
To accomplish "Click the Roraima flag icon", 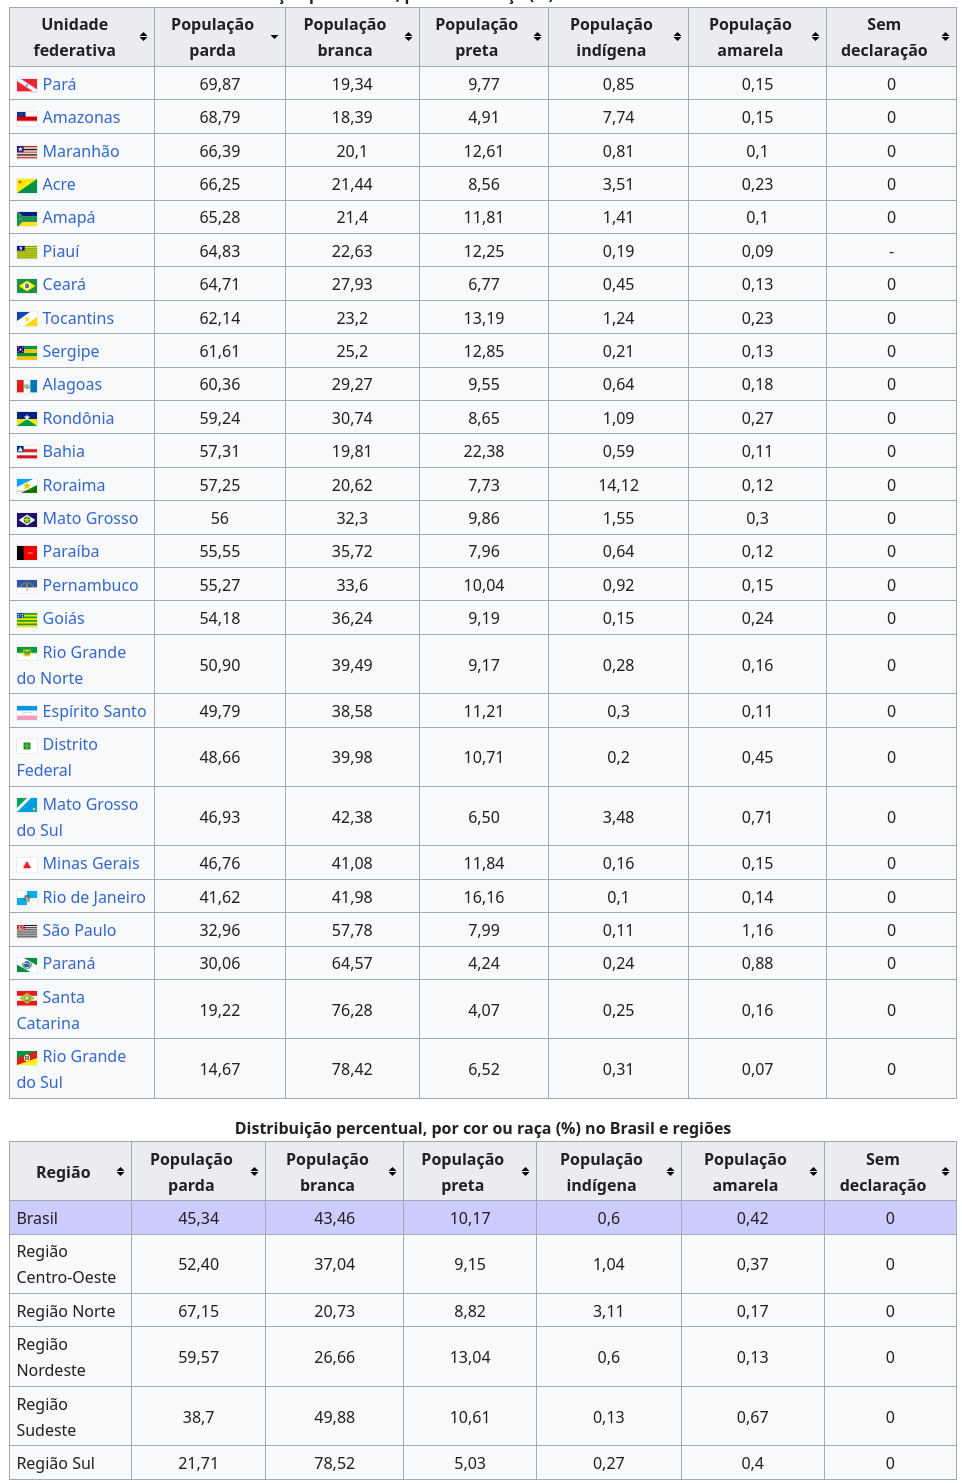I will click(x=27, y=486).
